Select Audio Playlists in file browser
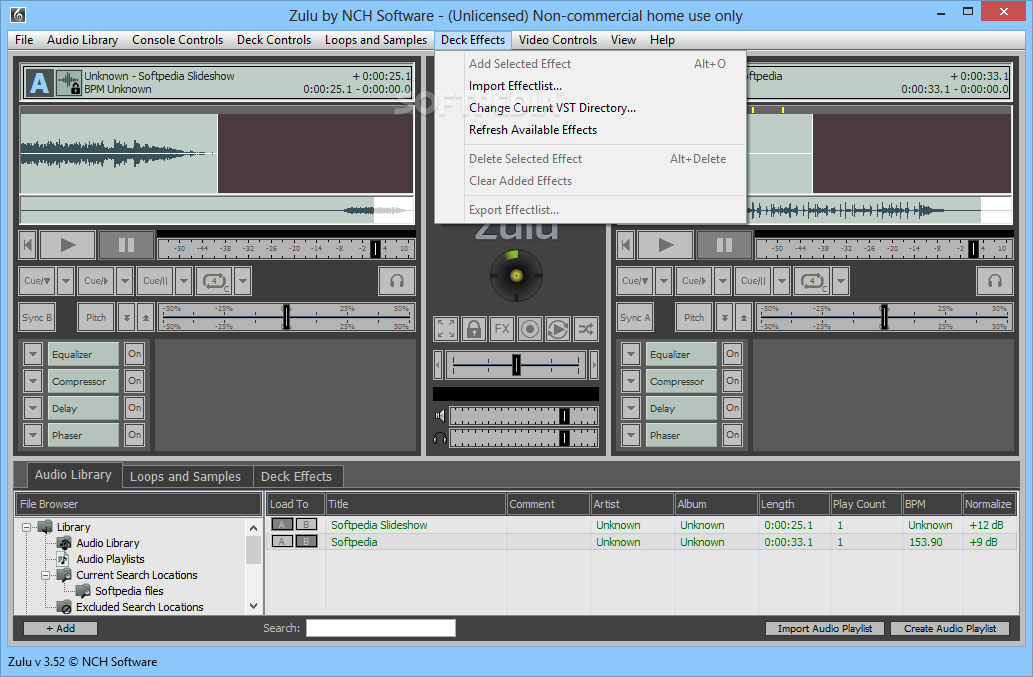Viewport: 1033px width, 677px height. [110, 559]
